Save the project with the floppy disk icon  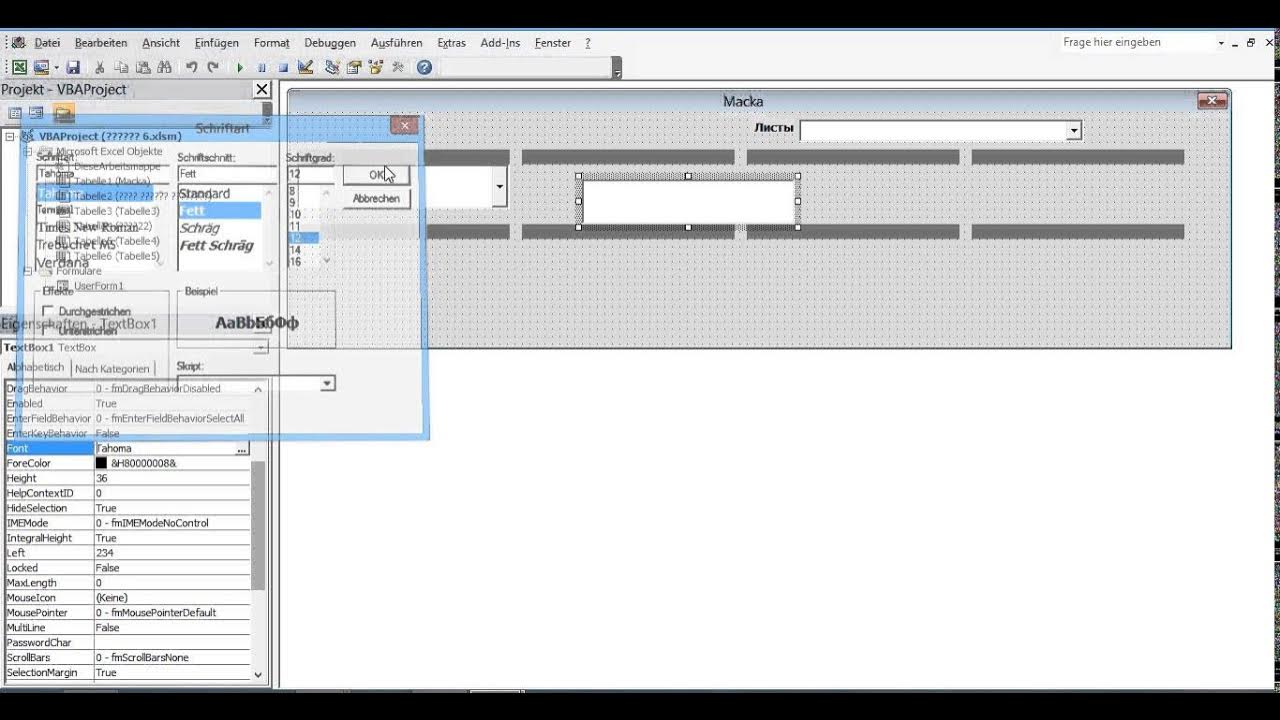click(72, 67)
